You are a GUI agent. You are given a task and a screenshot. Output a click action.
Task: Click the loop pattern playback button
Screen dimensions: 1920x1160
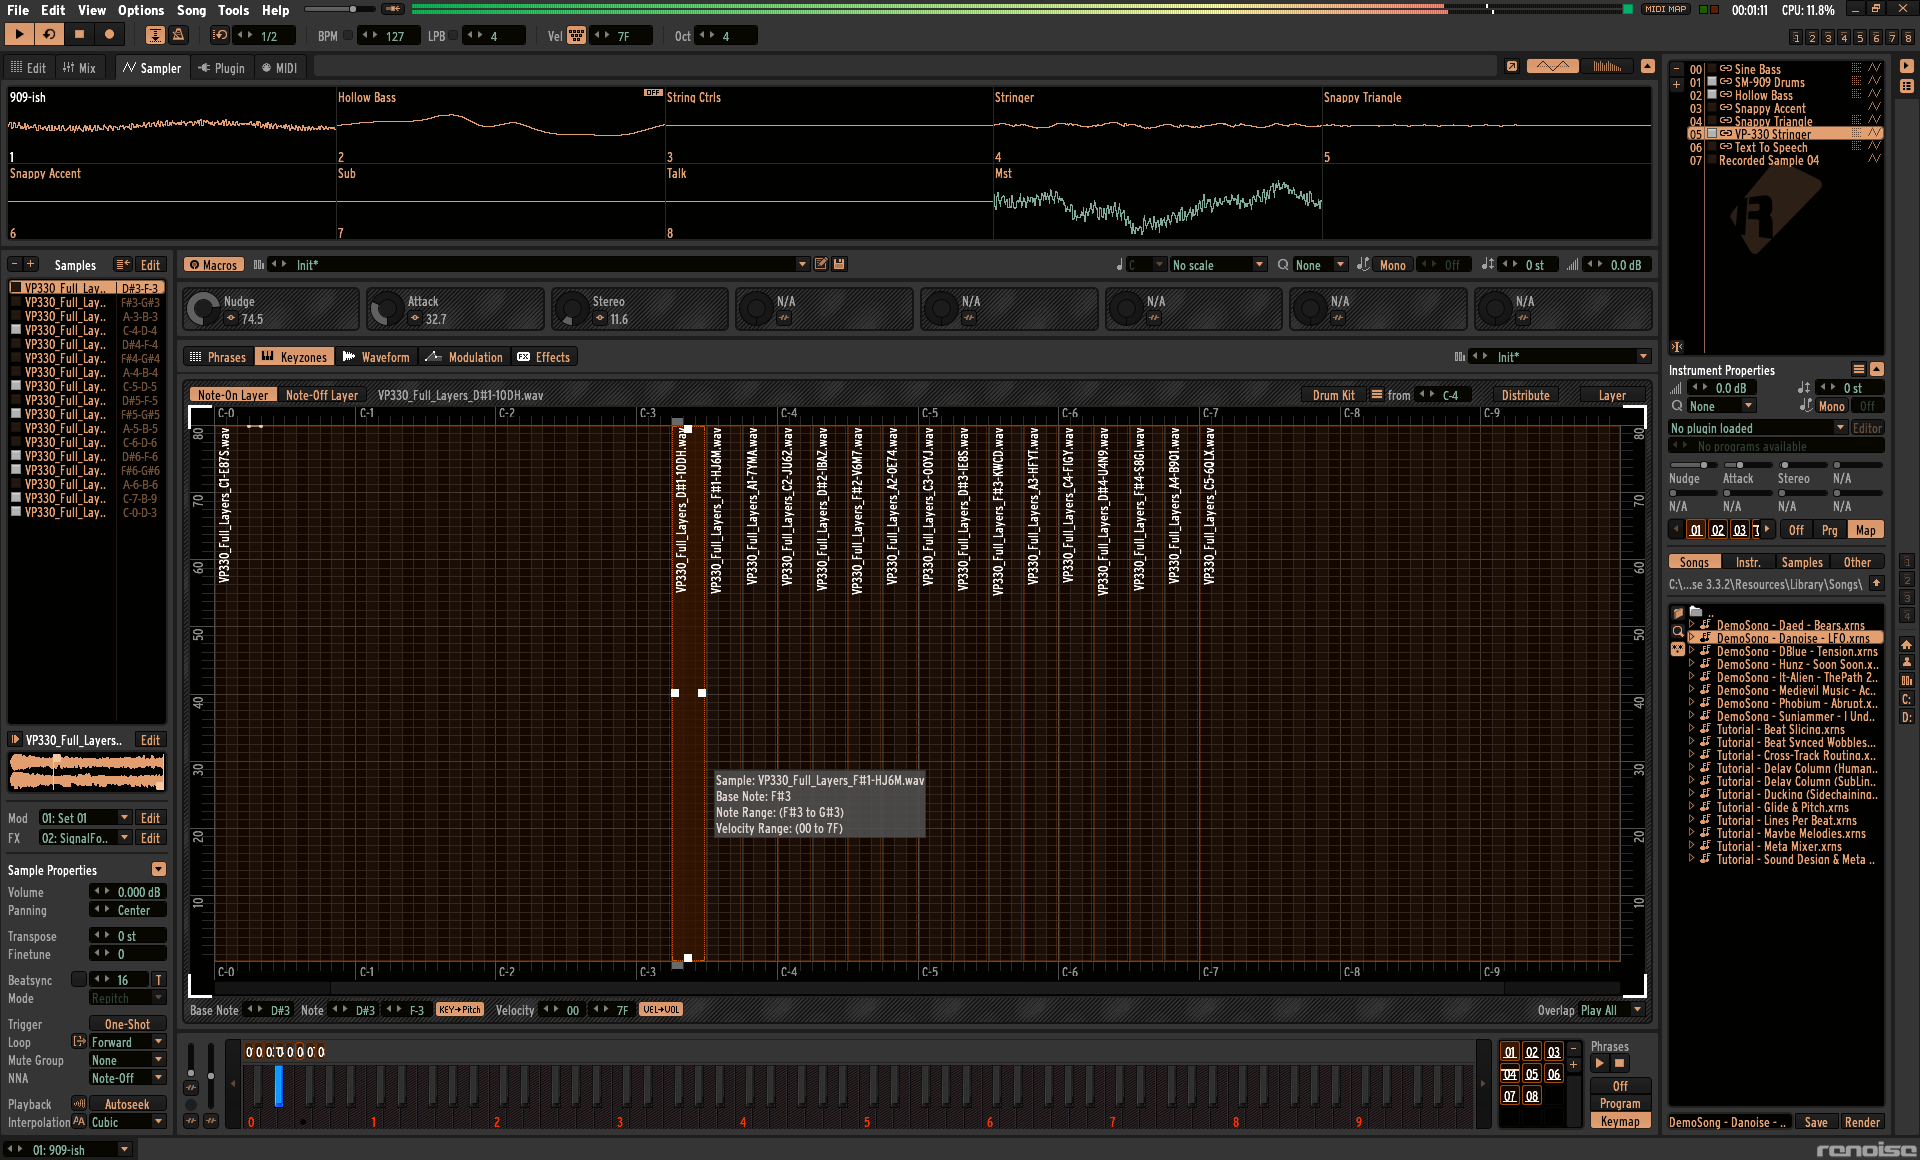(49, 35)
